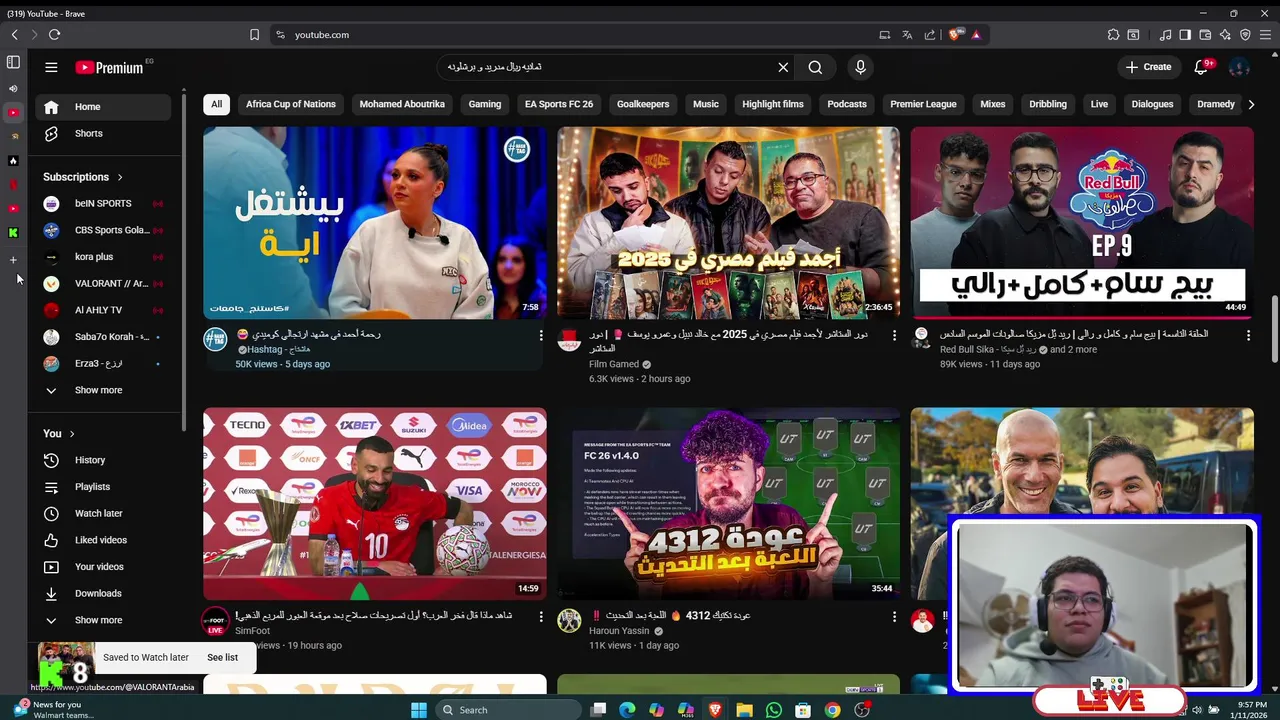Show more under the You section
This screenshot has width=1280, height=720.
104,620
